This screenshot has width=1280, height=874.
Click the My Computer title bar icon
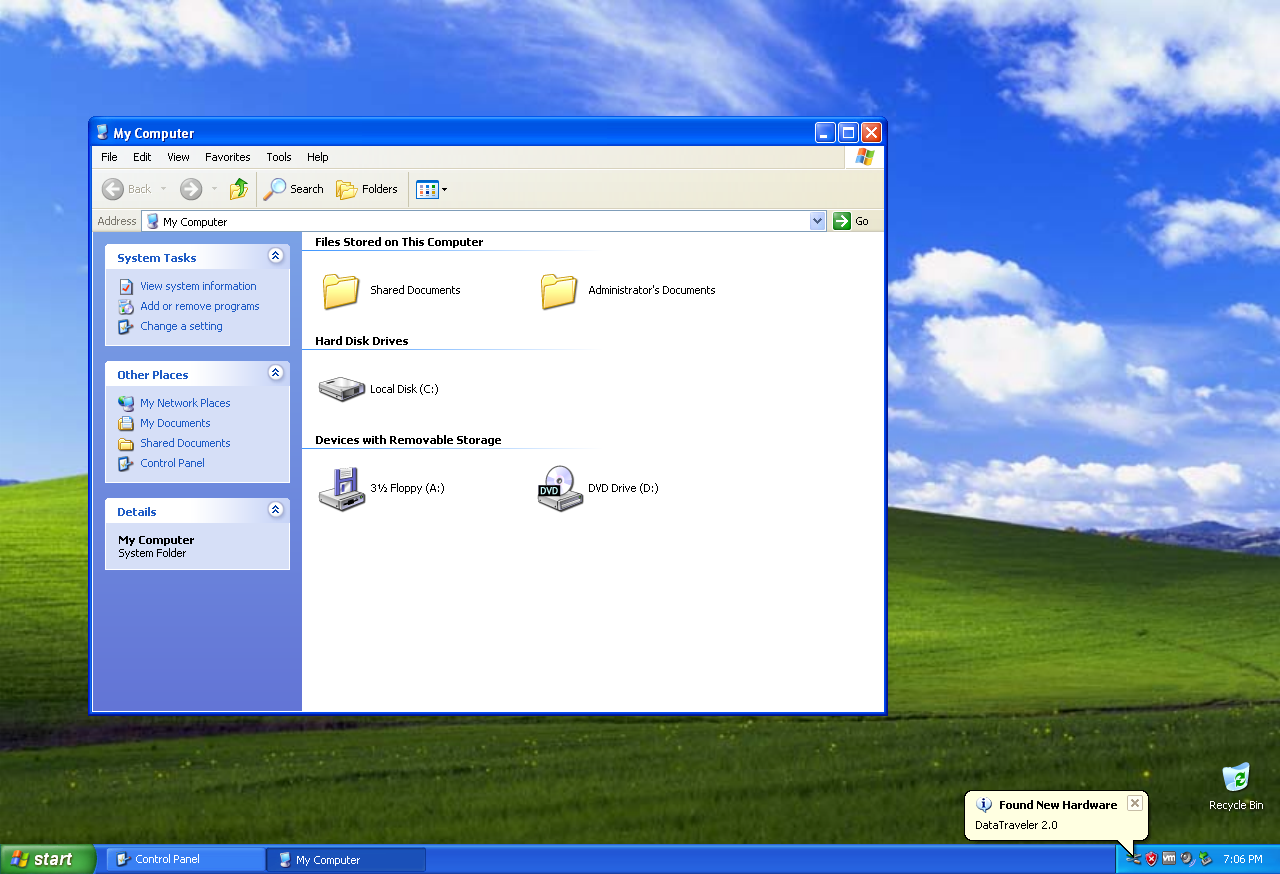tap(102, 132)
